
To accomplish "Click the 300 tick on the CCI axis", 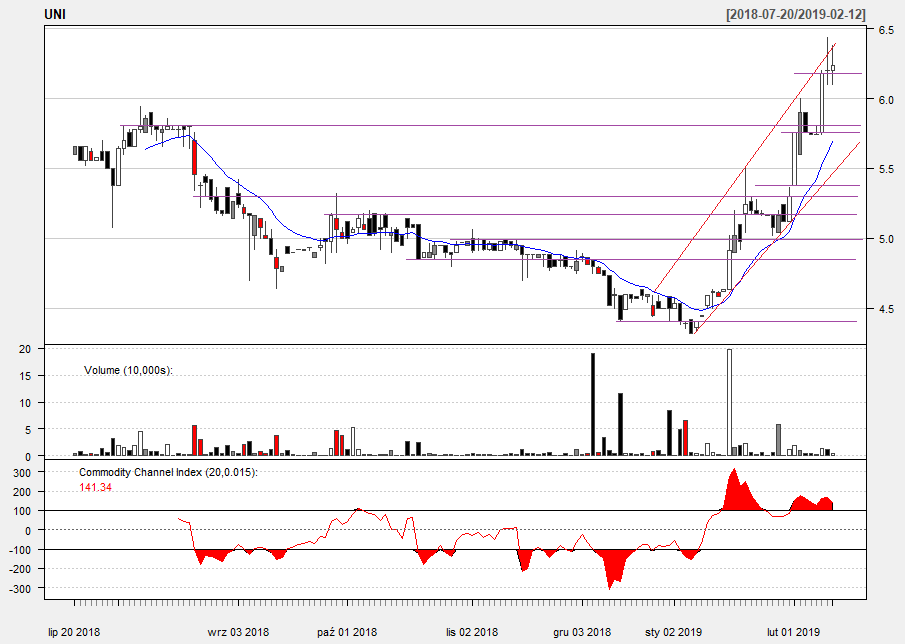I will [x=21, y=472].
